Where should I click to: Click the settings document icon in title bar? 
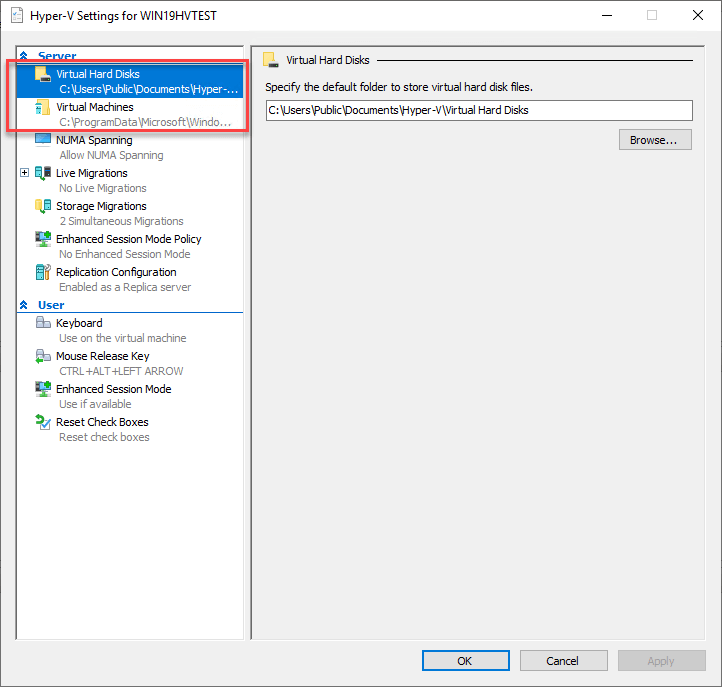click(17, 16)
